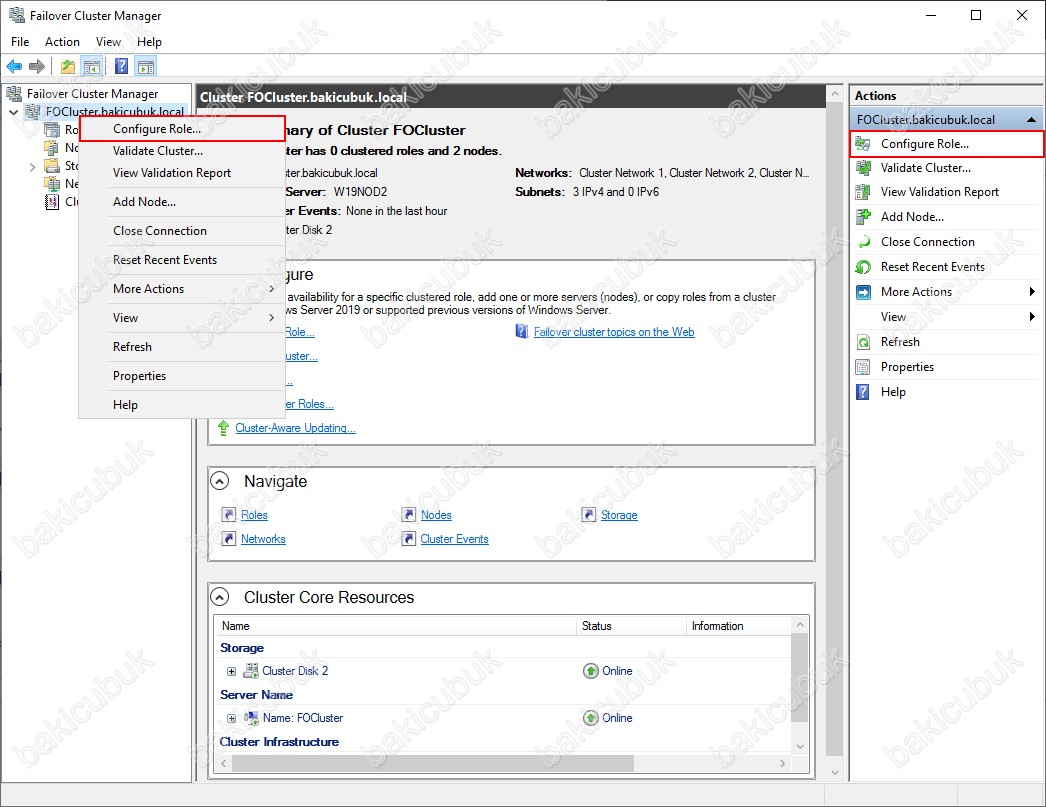Open the View menu in menu bar

[x=108, y=41]
